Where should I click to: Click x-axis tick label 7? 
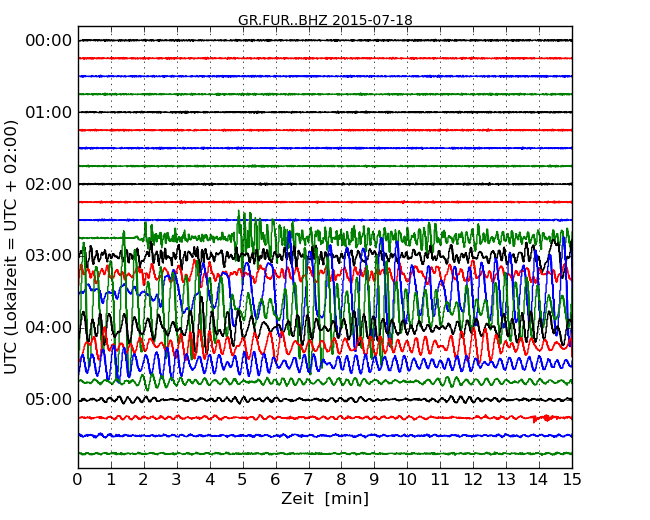tap(308, 479)
